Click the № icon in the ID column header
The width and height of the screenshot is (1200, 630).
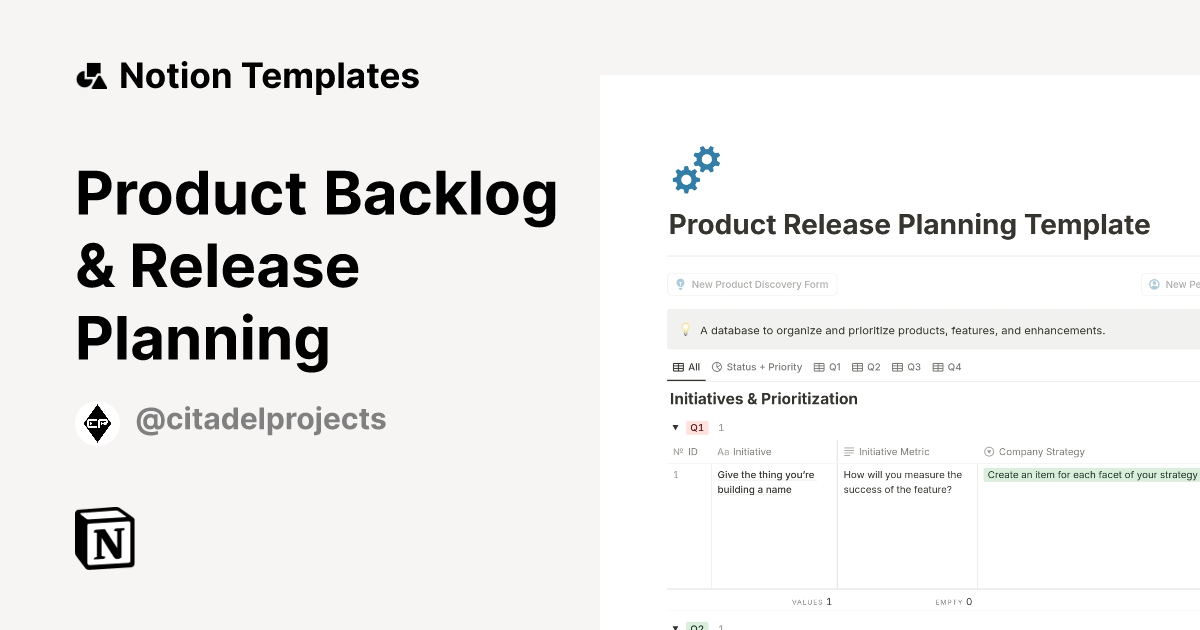tap(676, 451)
